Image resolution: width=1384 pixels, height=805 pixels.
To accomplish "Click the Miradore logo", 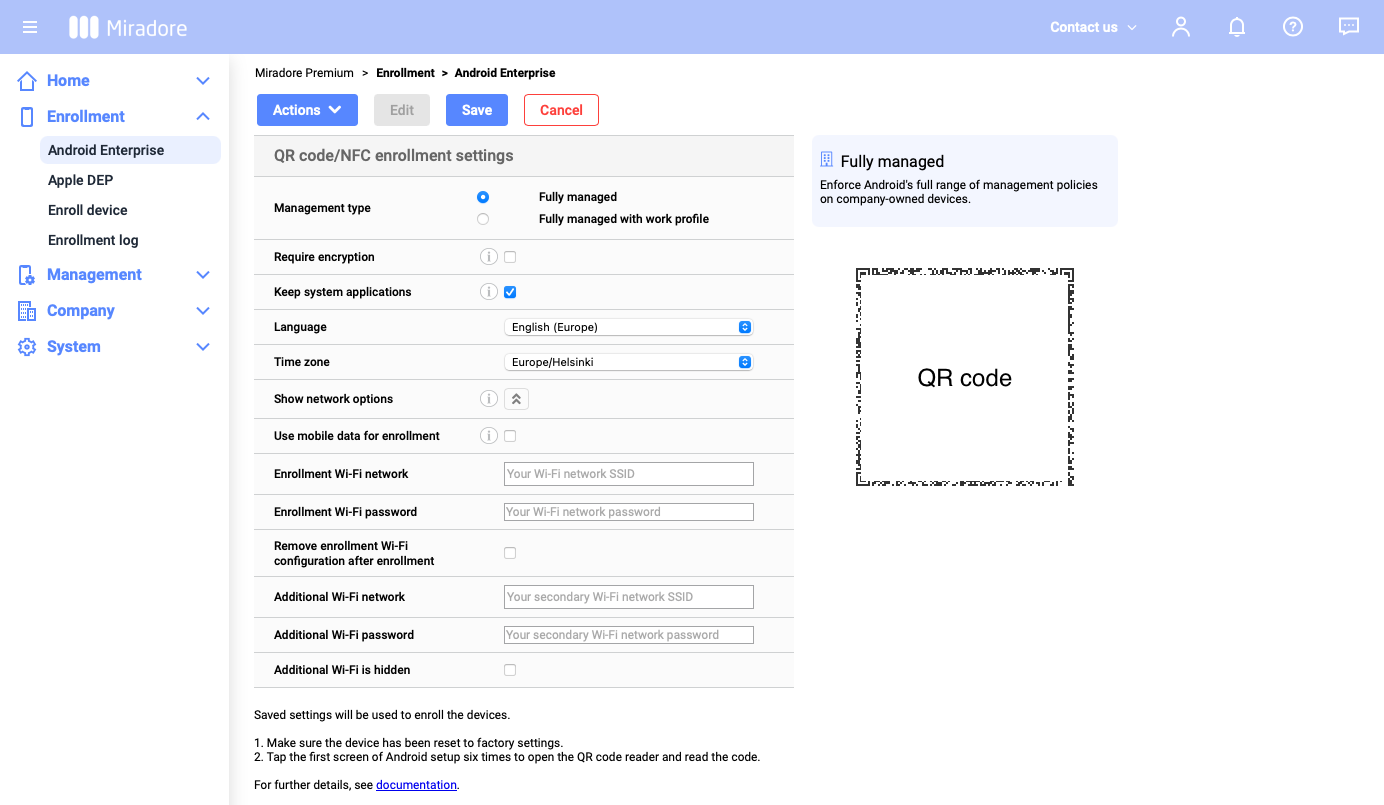I will point(127,27).
